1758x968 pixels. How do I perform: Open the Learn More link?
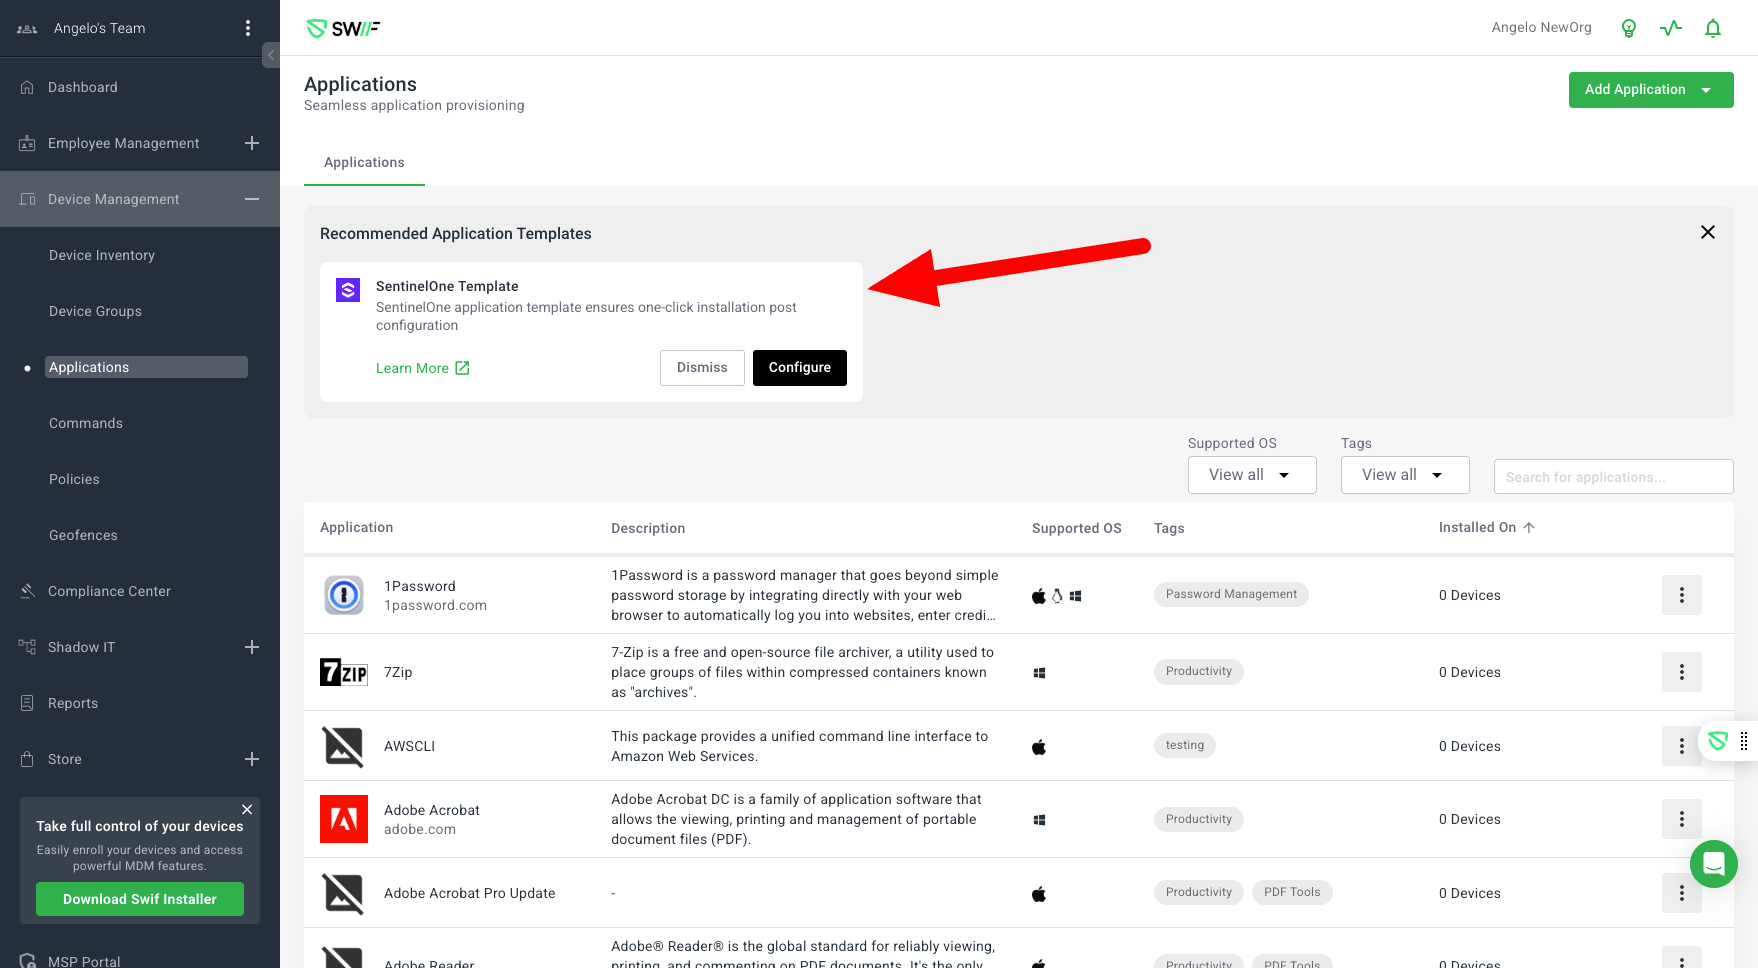[x=422, y=368]
